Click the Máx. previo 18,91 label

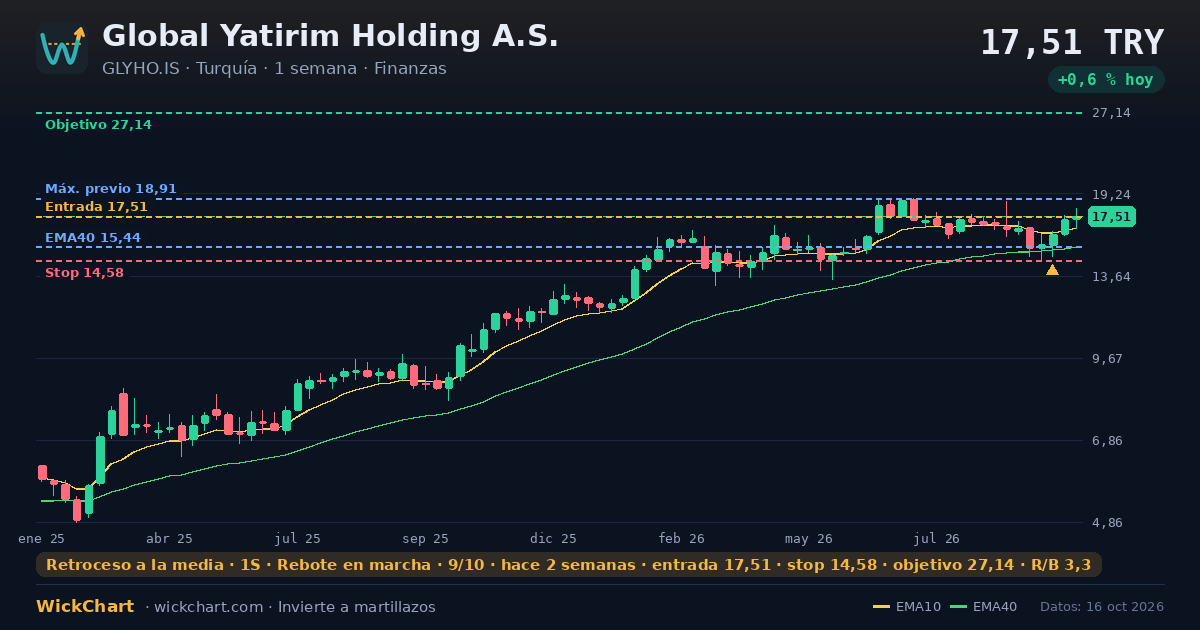tap(111, 189)
